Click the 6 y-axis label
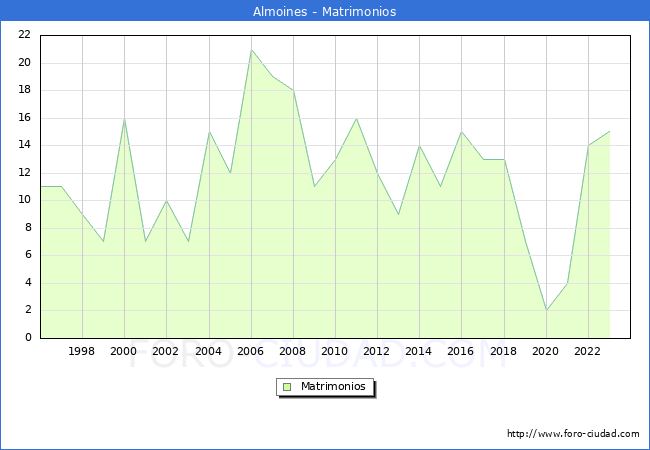650x450 pixels. 28,255
